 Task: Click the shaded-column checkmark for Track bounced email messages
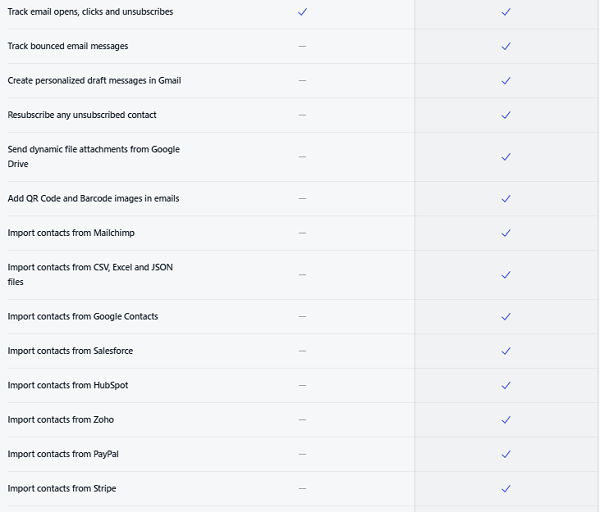point(506,46)
